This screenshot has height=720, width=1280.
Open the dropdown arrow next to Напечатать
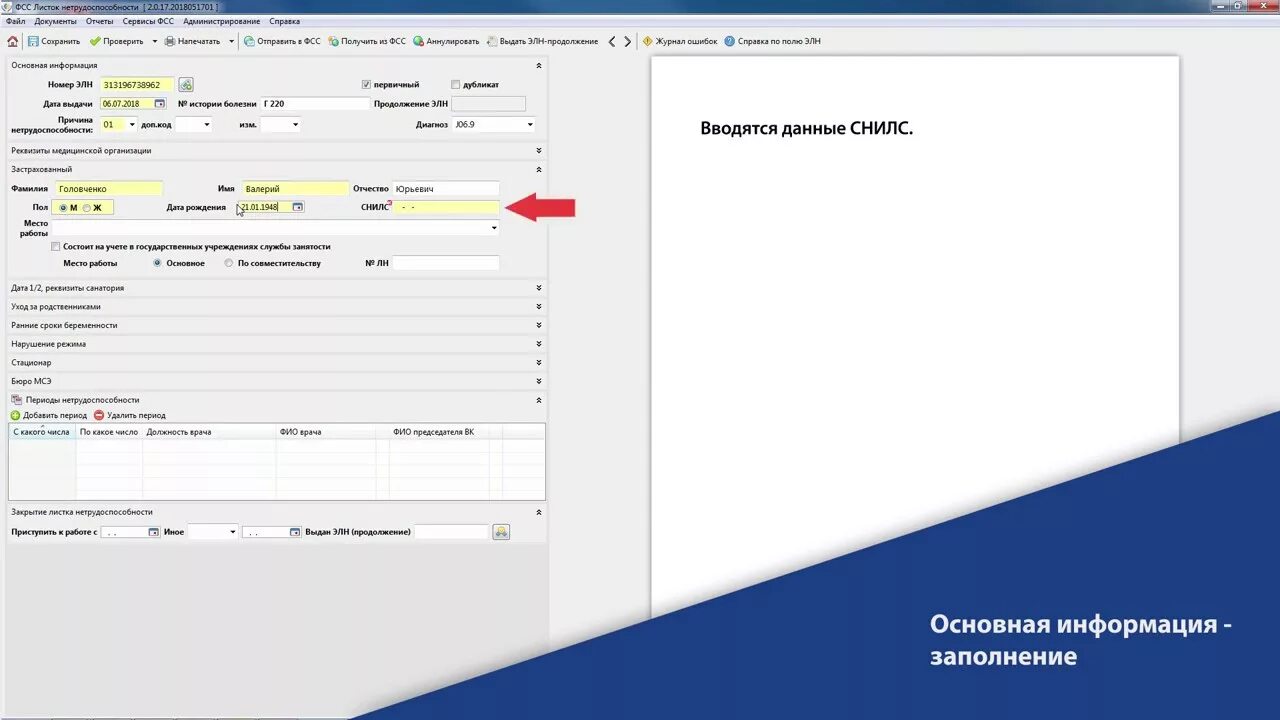point(231,41)
